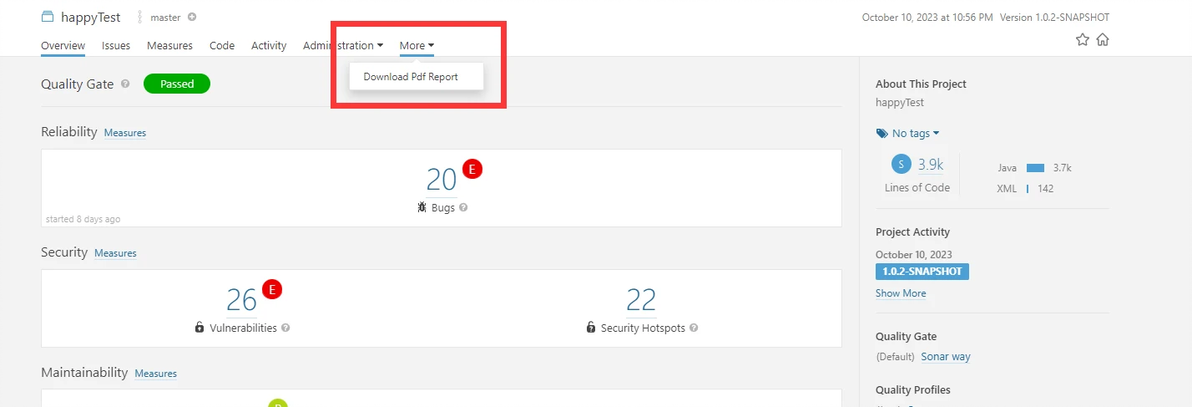Viewport: 1192px width, 407px height.
Task: Click the Show More activity link
Action: pyautogui.click(x=901, y=293)
